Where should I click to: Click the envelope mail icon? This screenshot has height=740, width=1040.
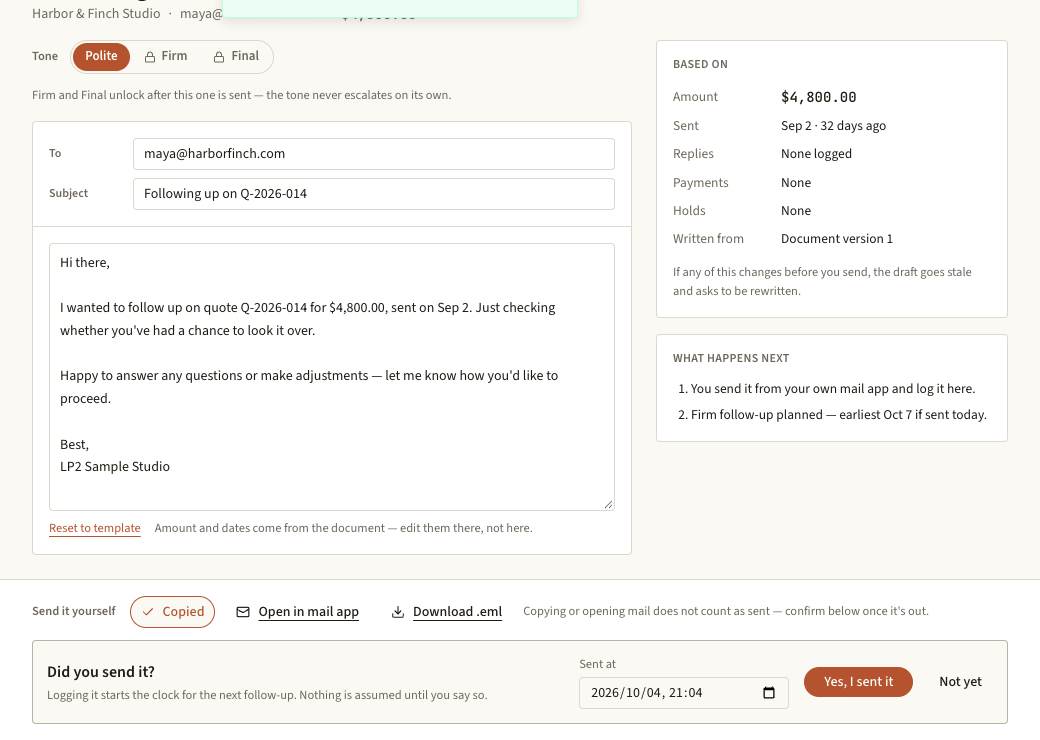(243, 612)
